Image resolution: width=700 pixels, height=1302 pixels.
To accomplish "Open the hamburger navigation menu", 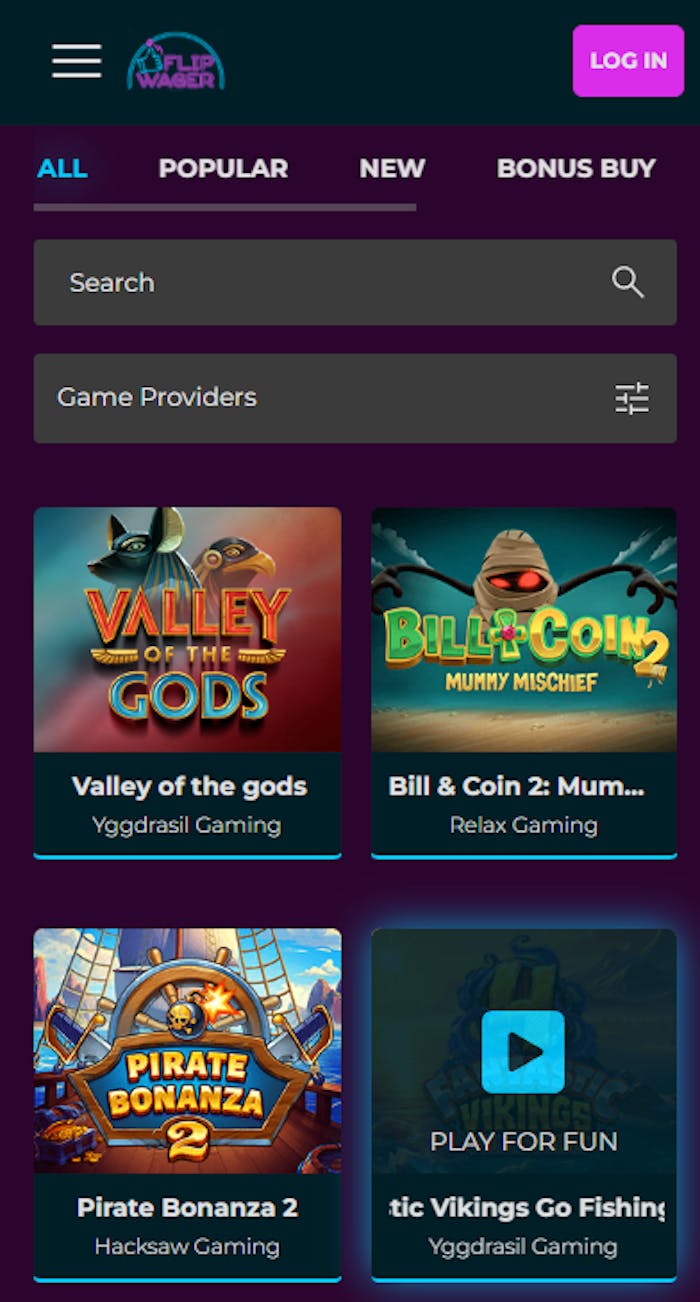I will (77, 61).
